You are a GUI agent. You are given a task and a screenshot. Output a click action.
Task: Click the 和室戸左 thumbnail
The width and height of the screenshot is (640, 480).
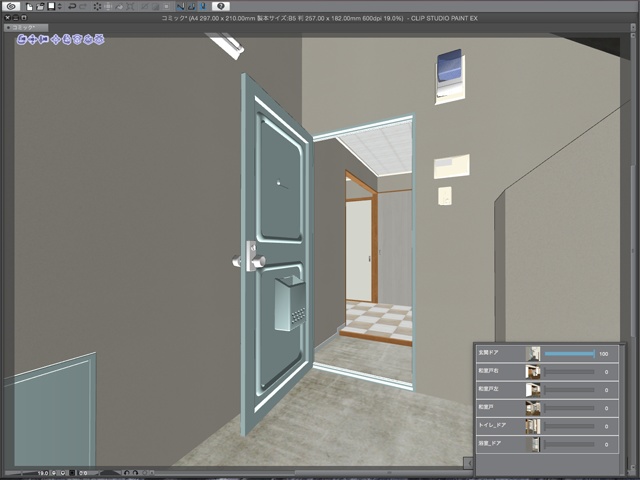click(x=533, y=390)
